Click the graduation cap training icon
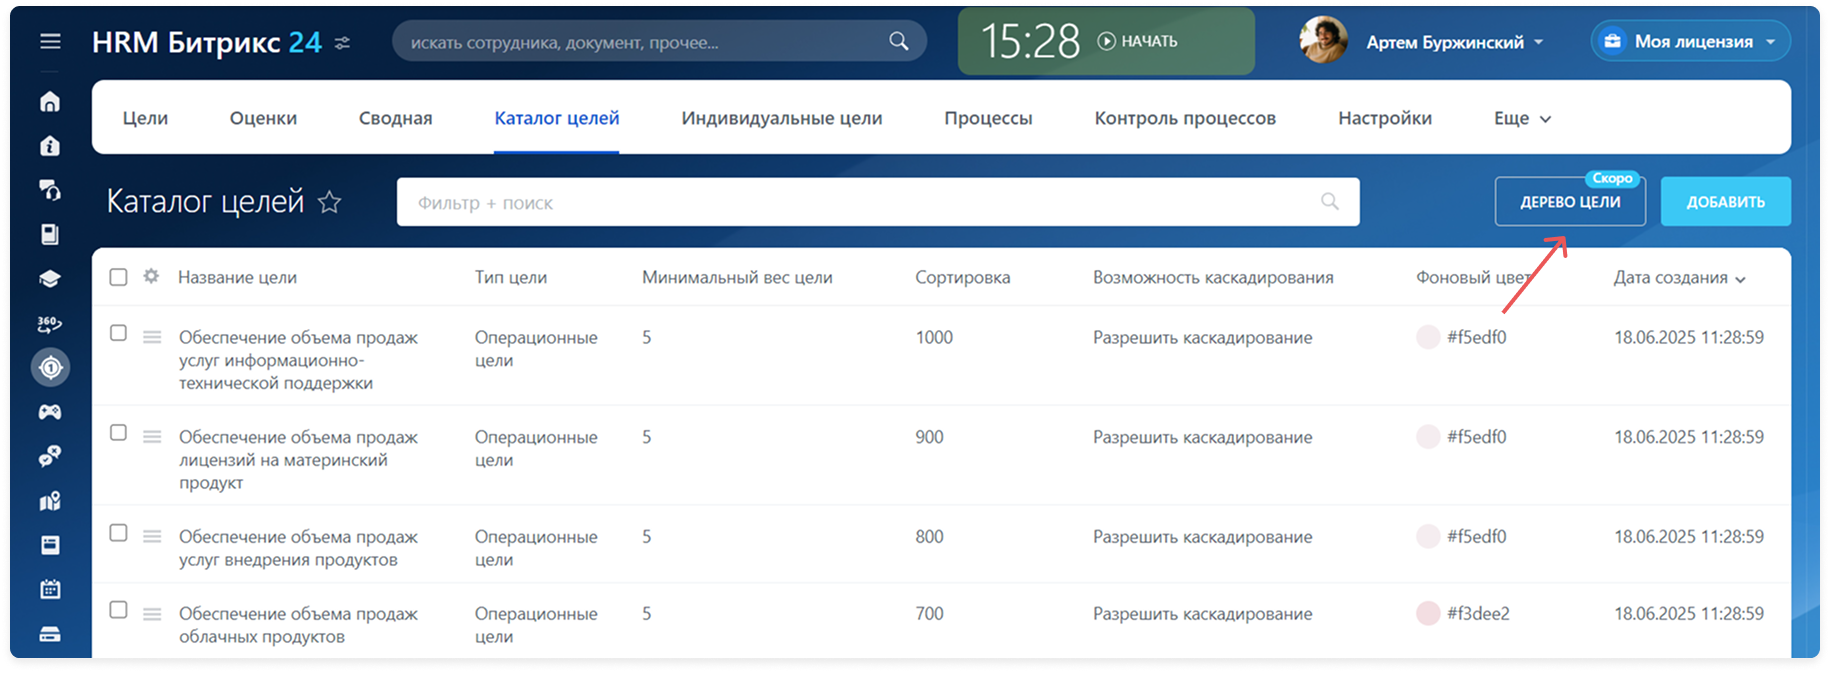The image size is (1830, 673). (50, 279)
